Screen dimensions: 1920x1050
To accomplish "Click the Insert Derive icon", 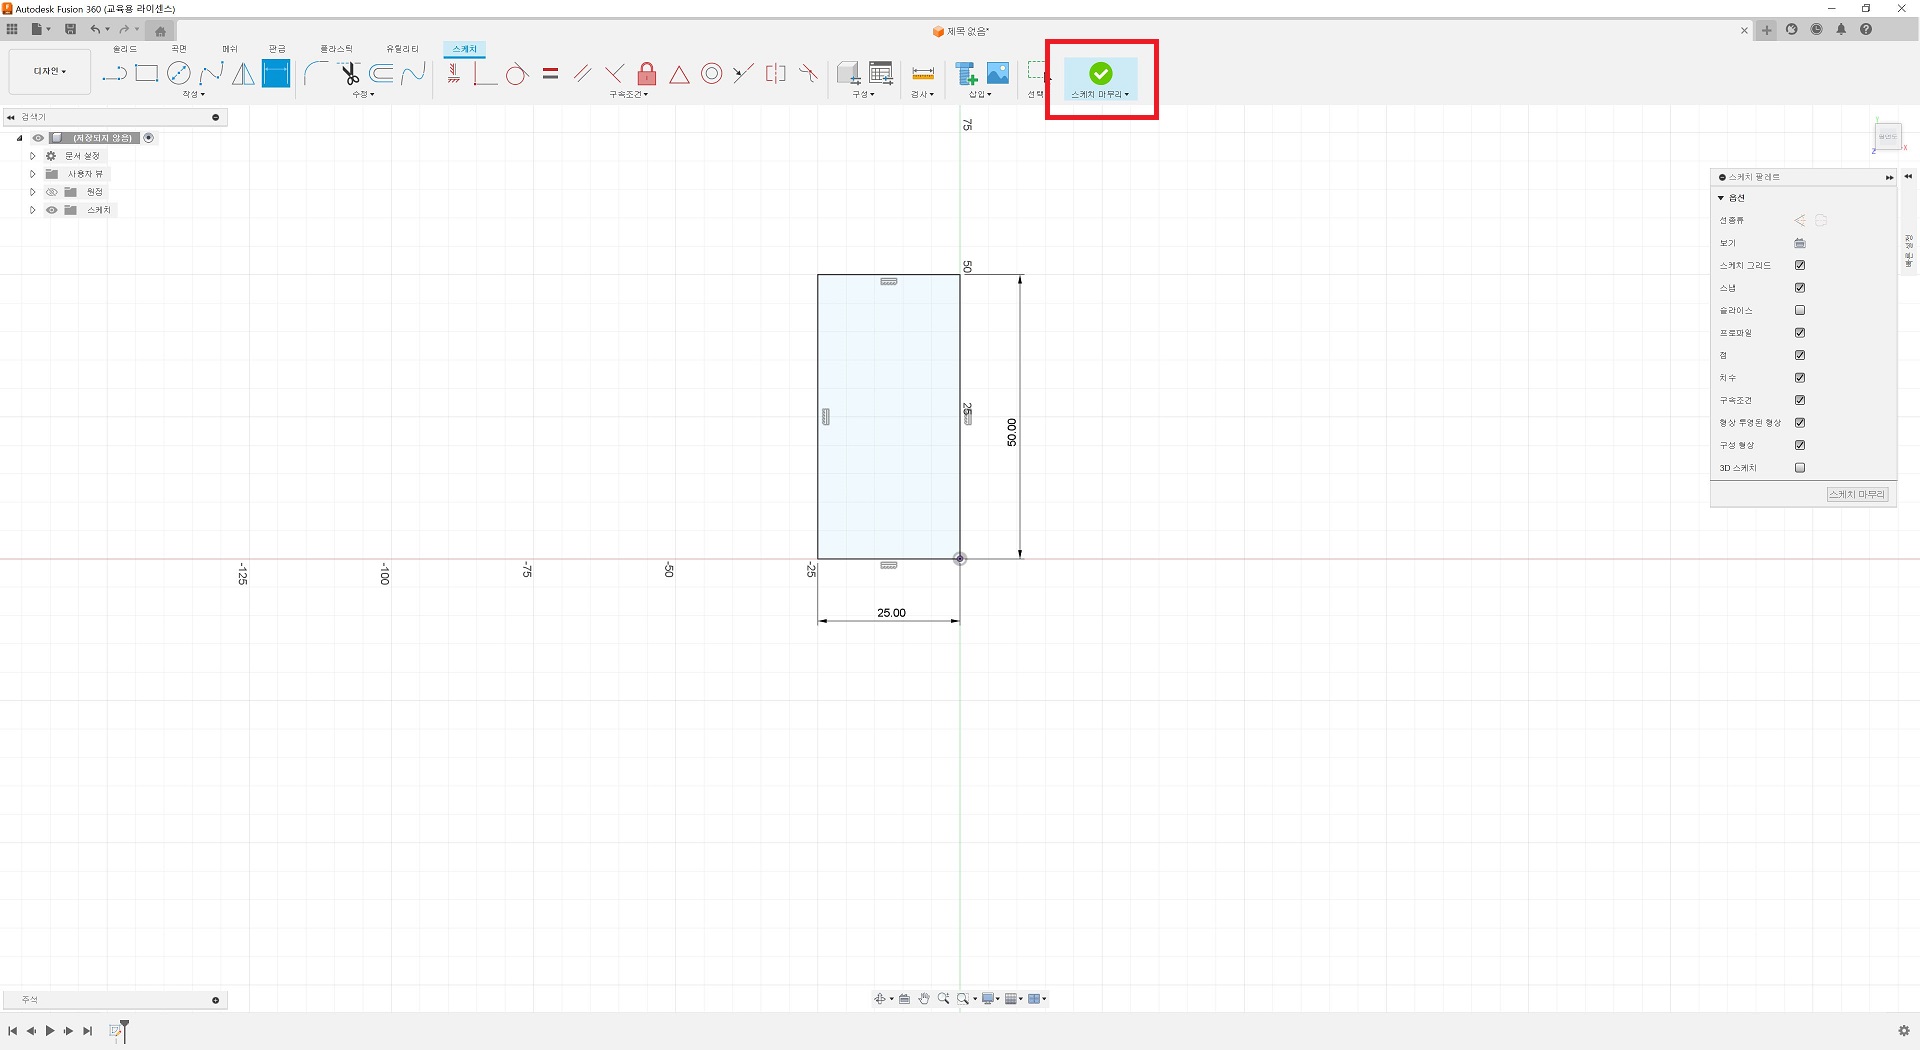I will [966, 73].
